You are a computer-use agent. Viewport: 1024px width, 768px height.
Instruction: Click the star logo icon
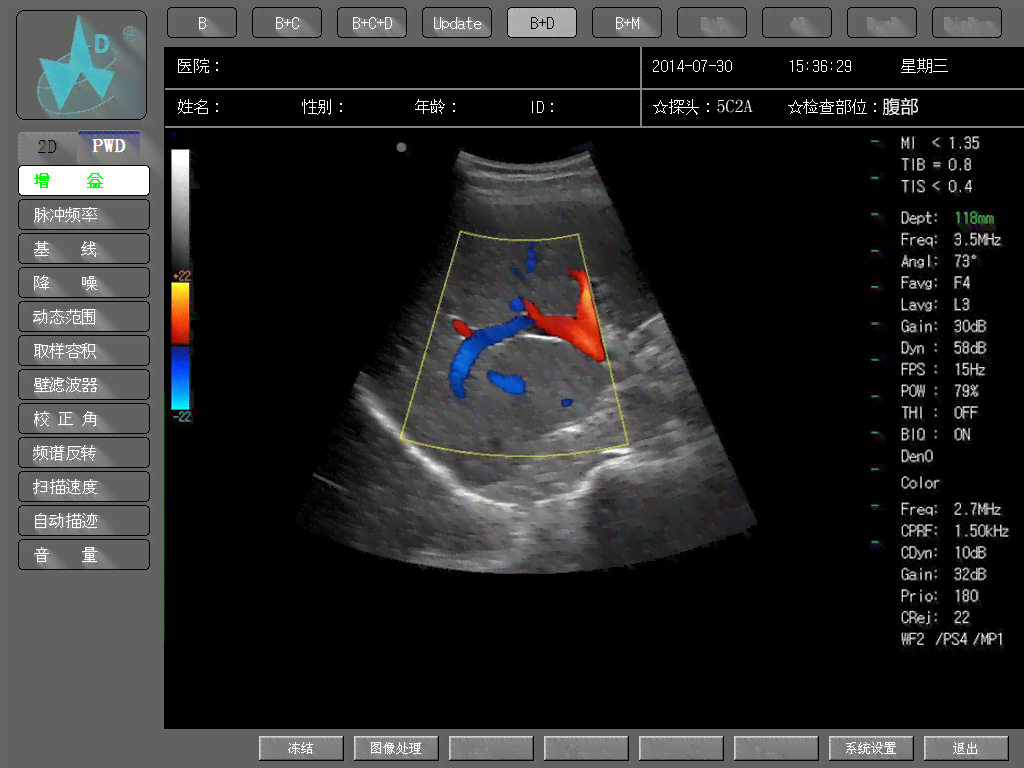82,65
